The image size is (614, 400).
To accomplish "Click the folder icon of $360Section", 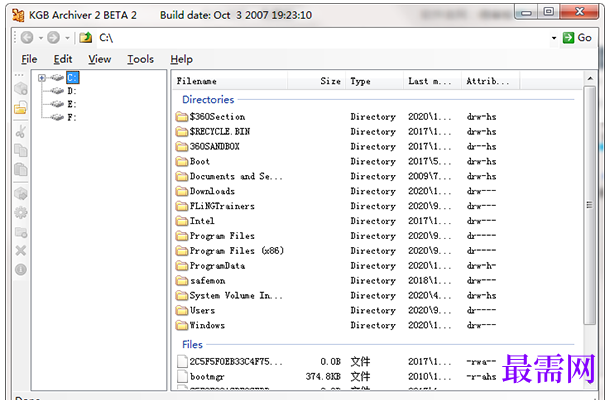I will click(182, 117).
